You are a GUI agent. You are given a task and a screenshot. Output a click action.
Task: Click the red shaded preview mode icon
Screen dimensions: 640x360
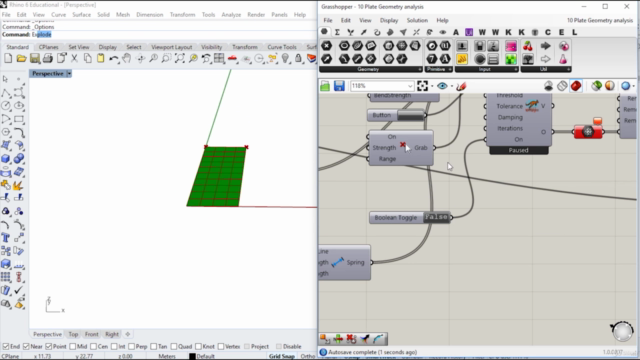point(576,86)
